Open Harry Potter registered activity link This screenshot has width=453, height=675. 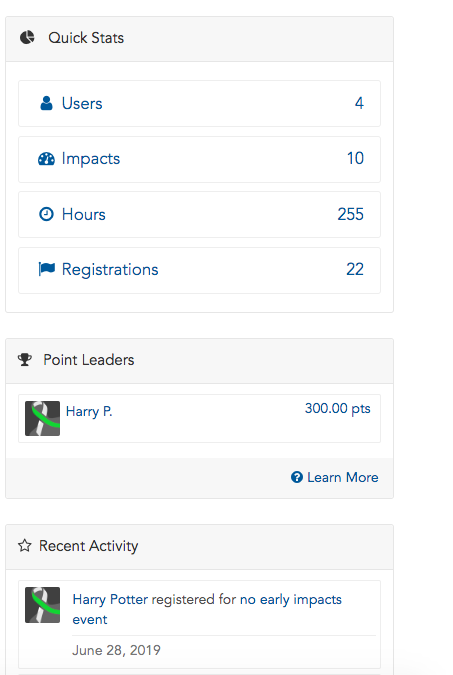[x=207, y=609]
